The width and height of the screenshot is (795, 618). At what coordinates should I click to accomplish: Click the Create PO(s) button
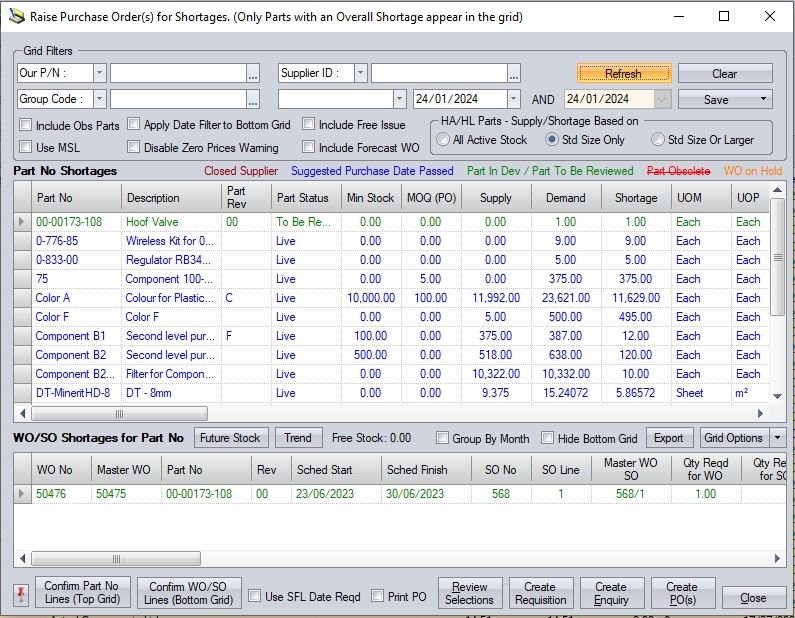click(x=682, y=593)
